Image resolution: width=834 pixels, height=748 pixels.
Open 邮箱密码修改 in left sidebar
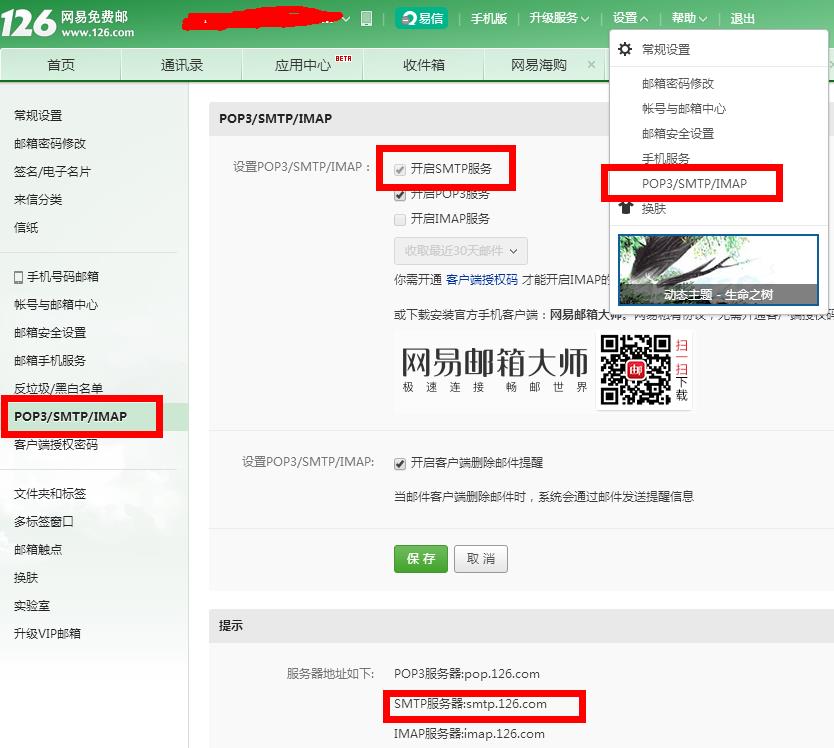49,144
